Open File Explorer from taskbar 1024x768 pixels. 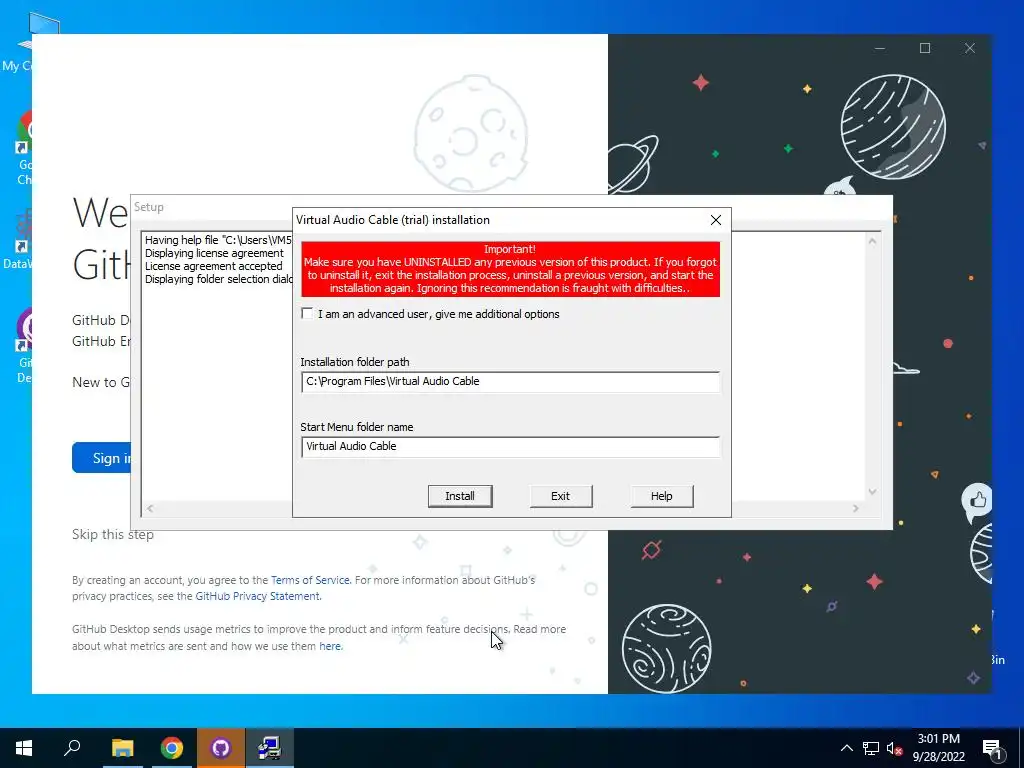click(x=122, y=748)
